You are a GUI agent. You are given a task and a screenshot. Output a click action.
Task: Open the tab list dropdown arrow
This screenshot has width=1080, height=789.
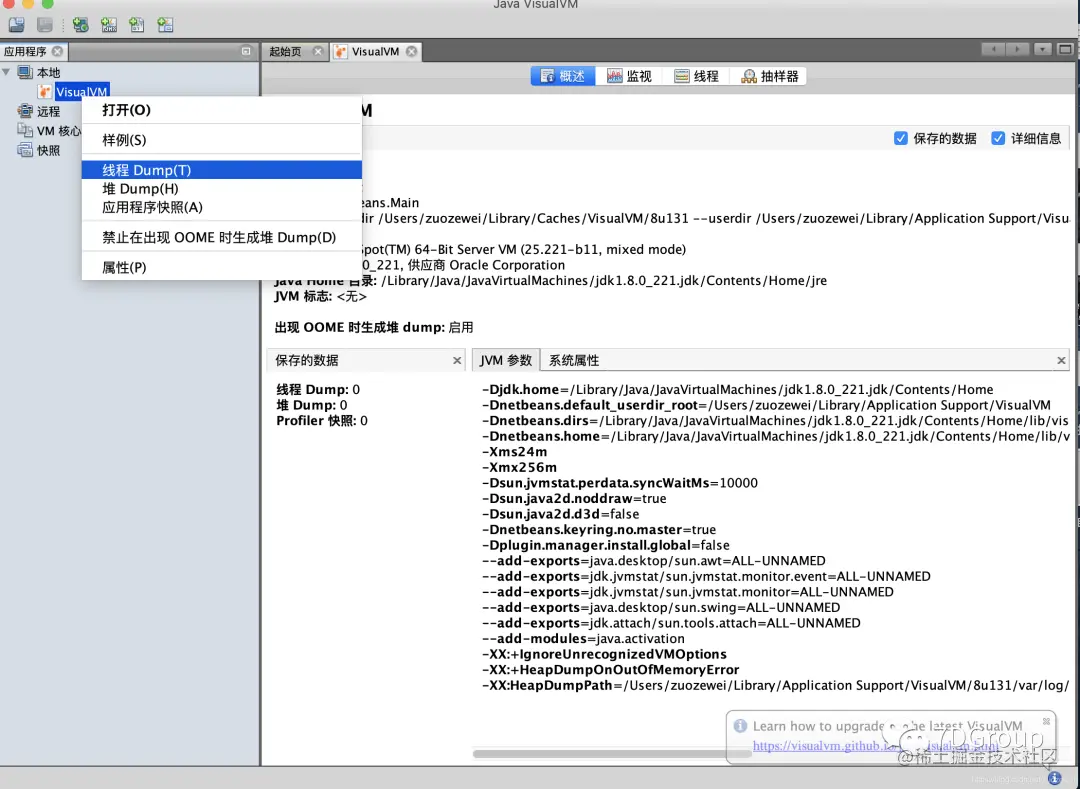tap(1041, 47)
